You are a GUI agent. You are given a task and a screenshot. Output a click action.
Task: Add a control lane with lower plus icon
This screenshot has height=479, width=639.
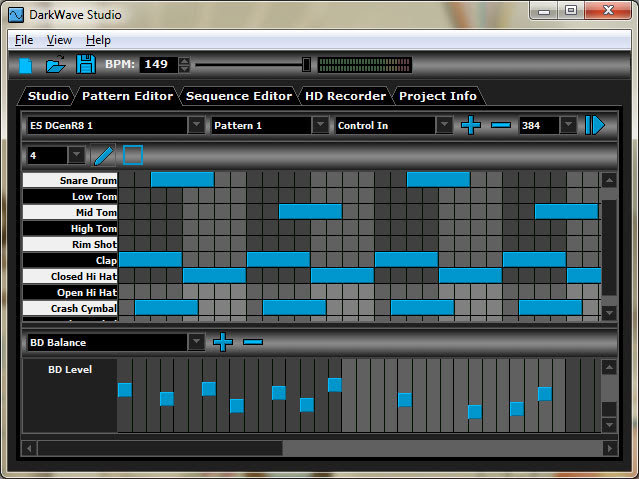click(223, 342)
